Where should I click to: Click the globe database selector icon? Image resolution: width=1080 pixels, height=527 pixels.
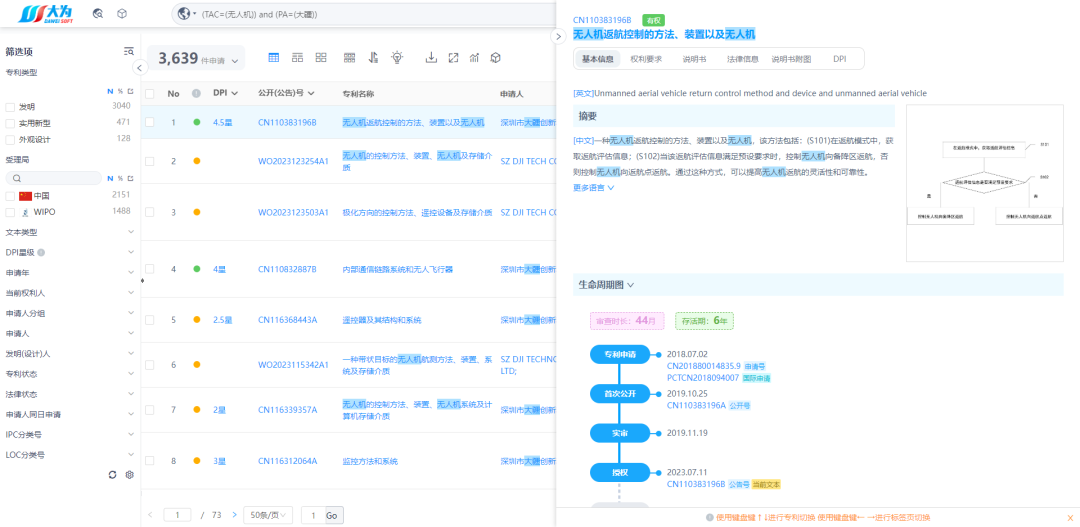click(x=183, y=14)
